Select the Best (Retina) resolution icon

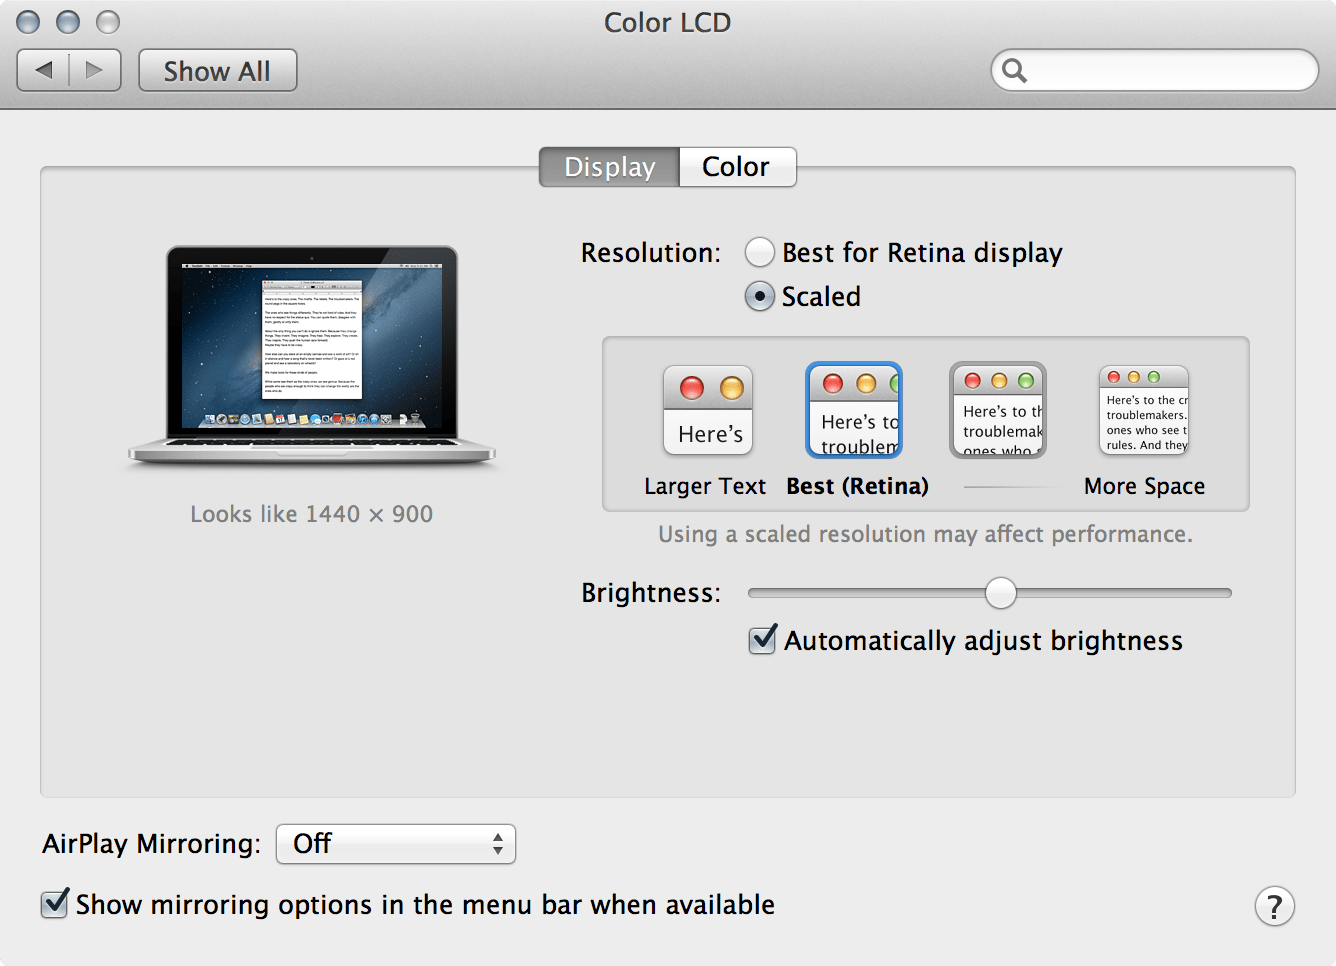(x=853, y=410)
